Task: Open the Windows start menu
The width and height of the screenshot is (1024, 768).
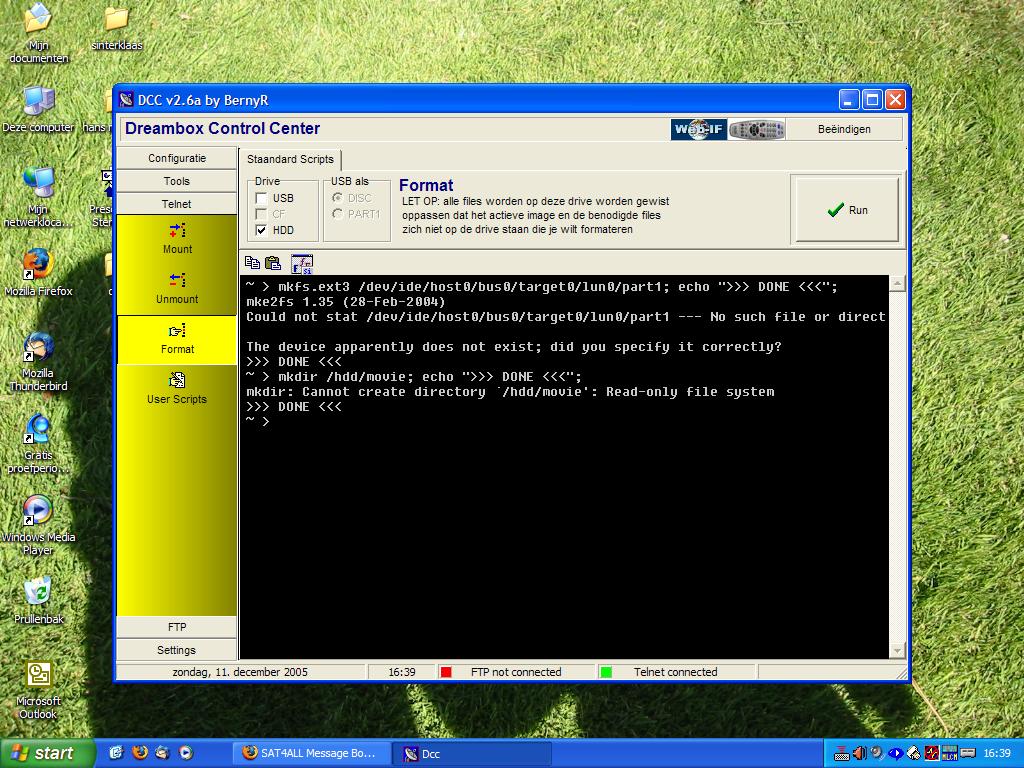Action: [47, 753]
